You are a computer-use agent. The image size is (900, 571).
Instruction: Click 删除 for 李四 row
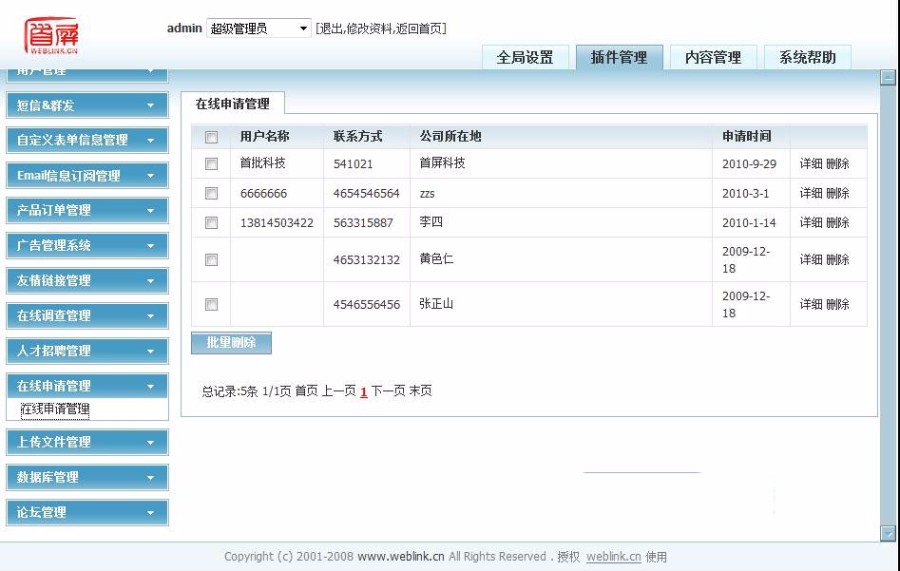click(x=838, y=222)
